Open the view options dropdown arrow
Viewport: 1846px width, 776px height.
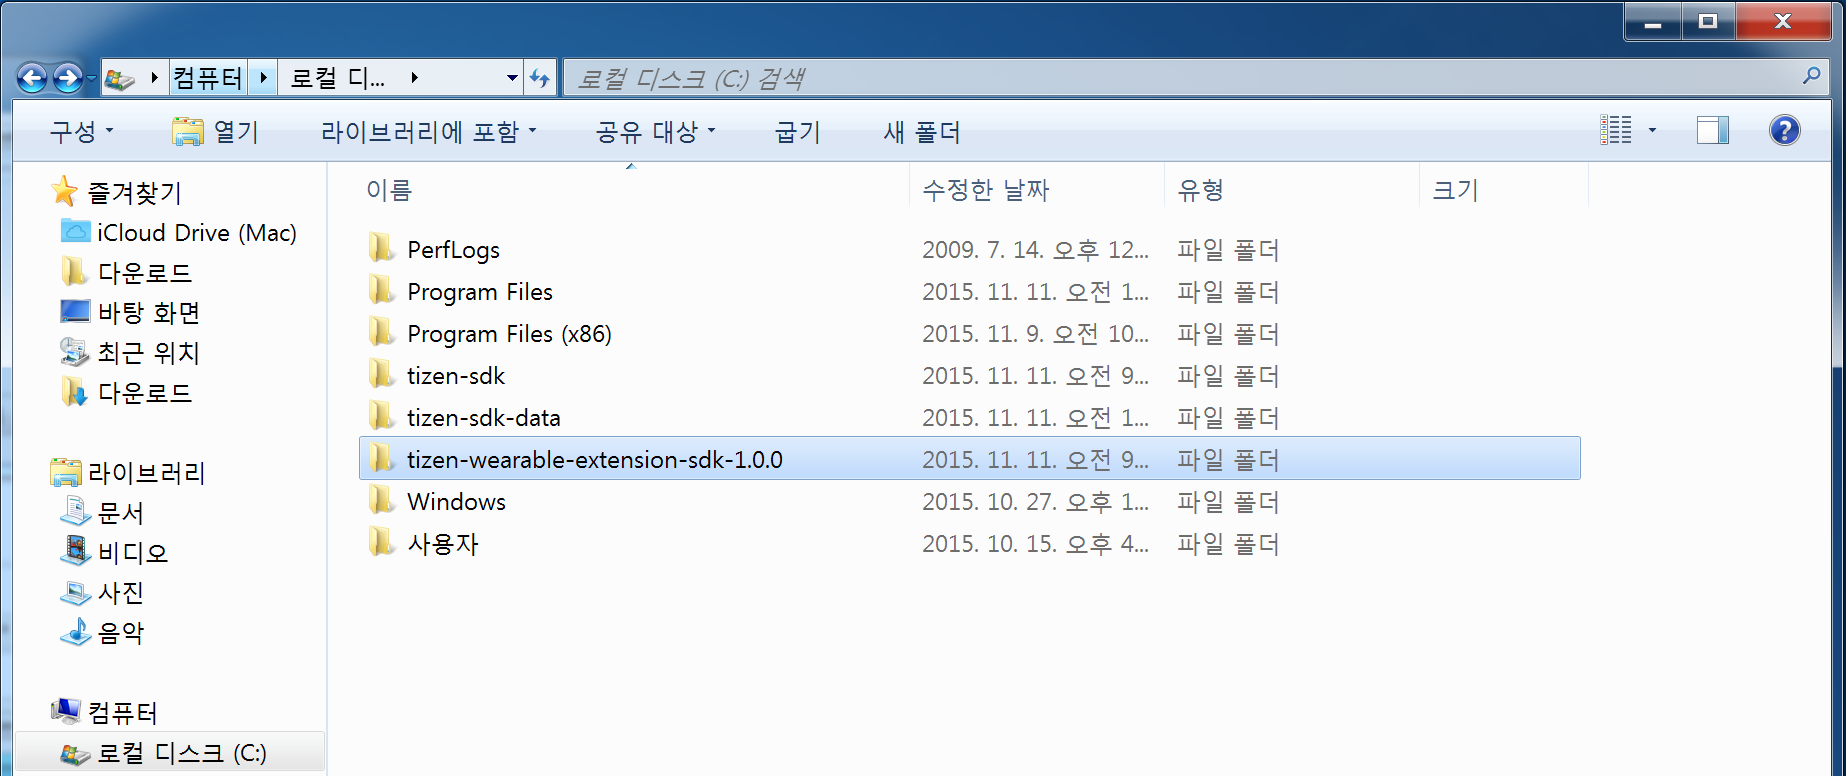coord(1652,130)
